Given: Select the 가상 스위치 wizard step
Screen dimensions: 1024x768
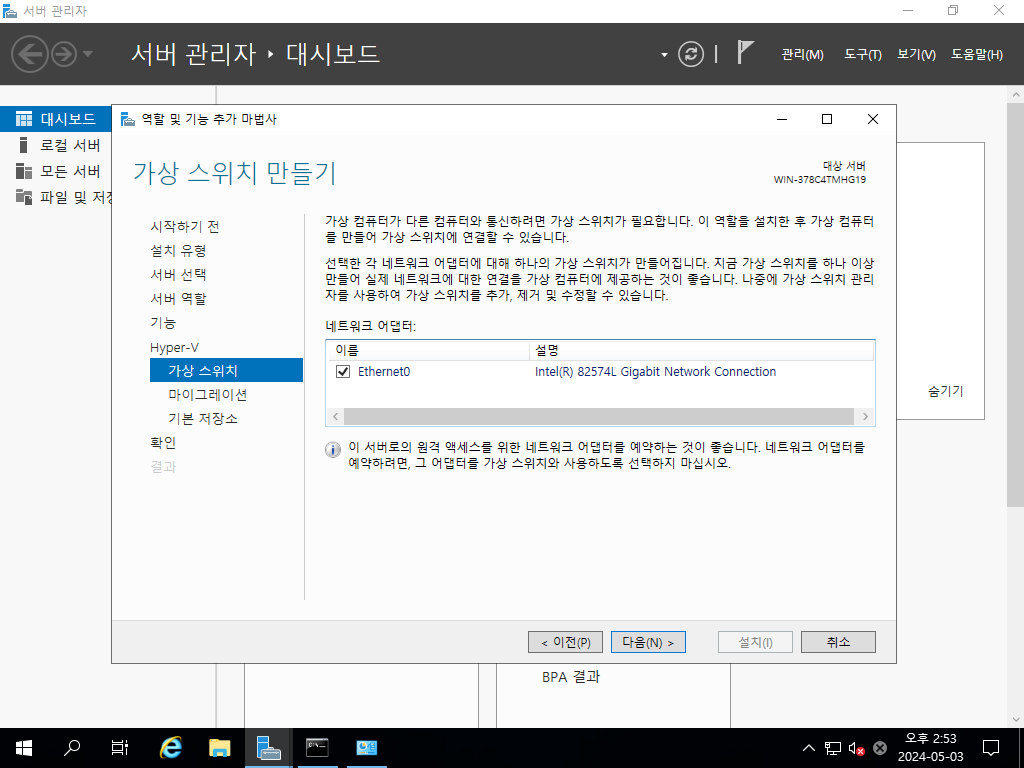Looking at the screenshot, I should [226, 370].
